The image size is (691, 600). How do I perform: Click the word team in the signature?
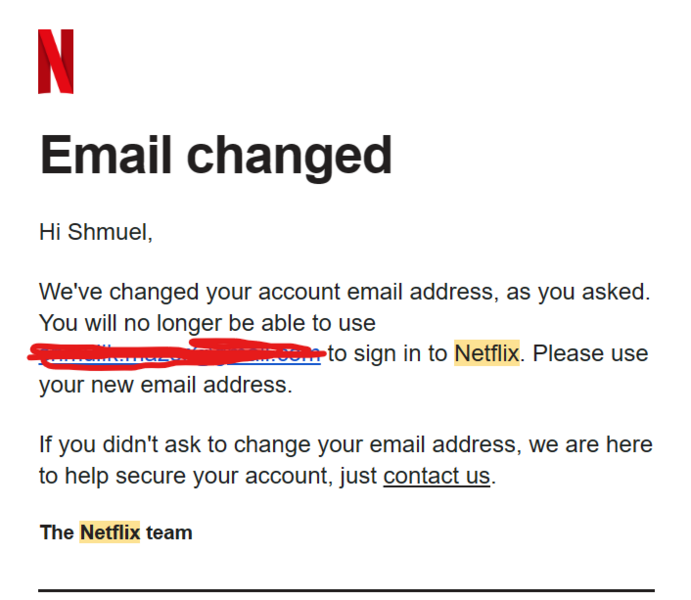pos(169,533)
